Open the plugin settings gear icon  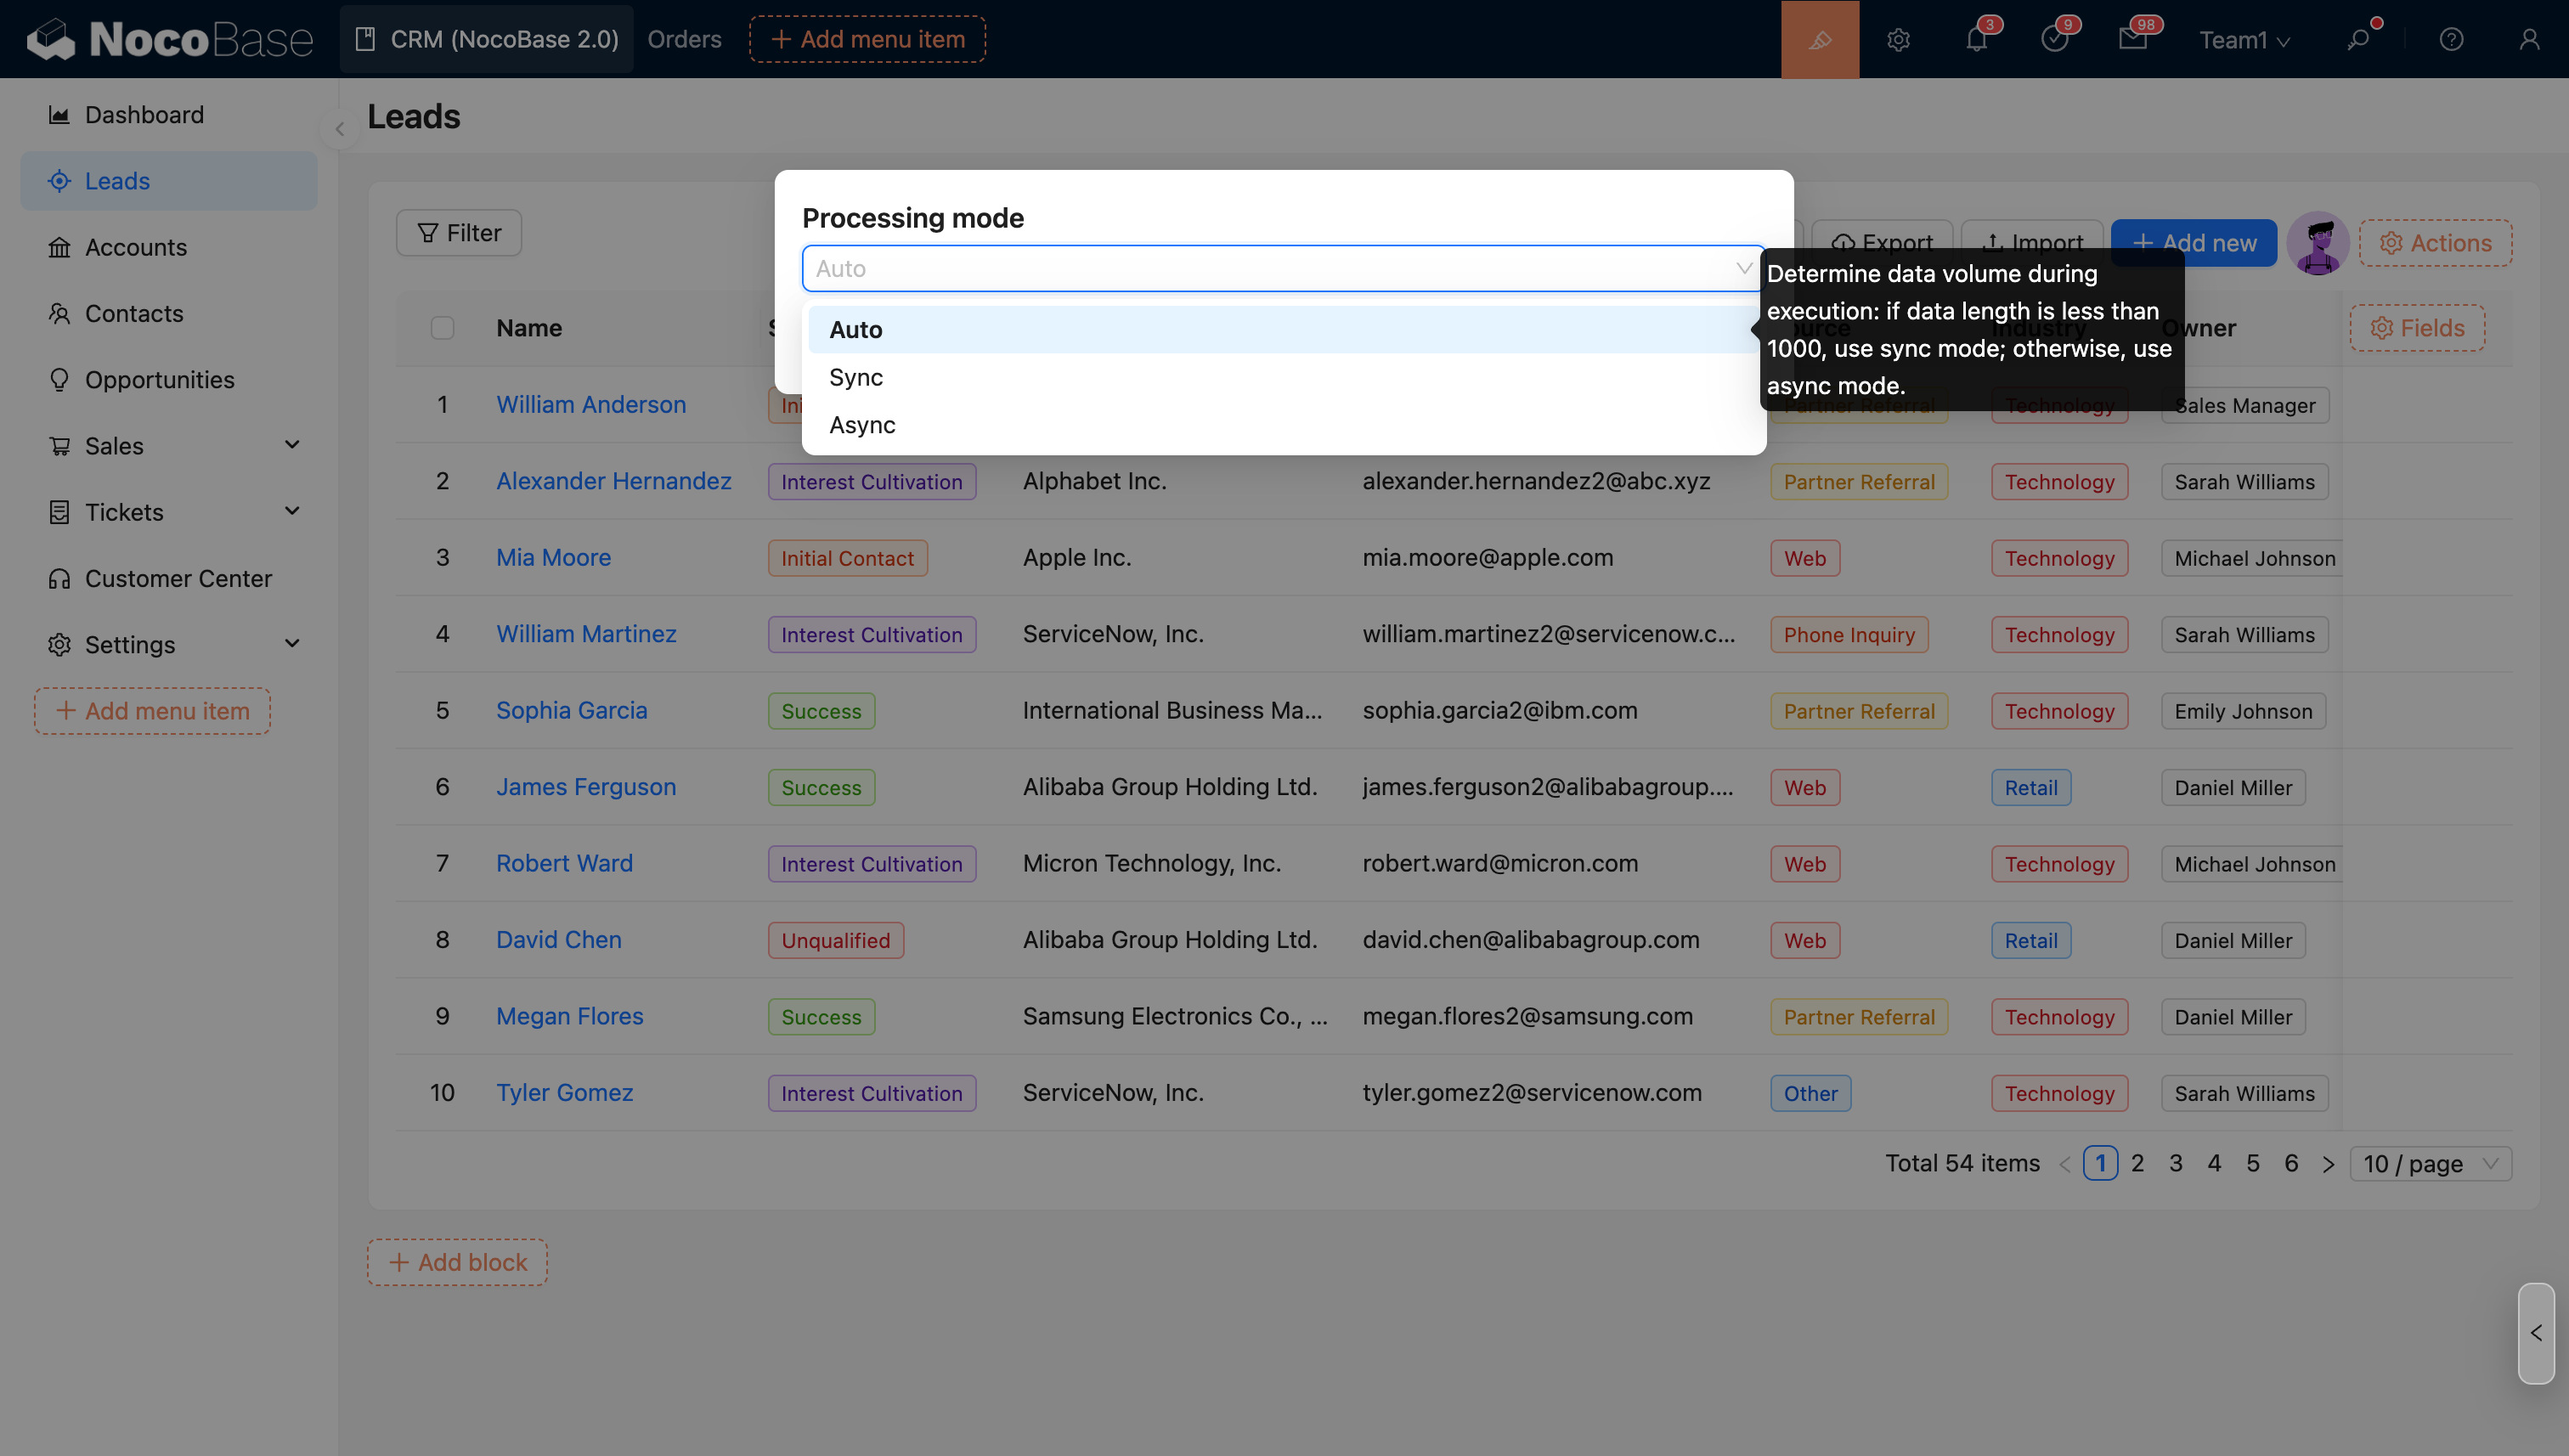pyautogui.click(x=1898, y=39)
